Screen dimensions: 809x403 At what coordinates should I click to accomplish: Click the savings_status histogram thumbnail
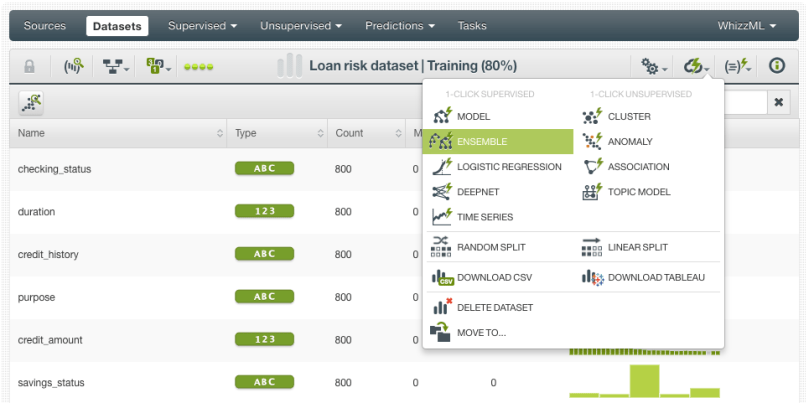point(644,380)
